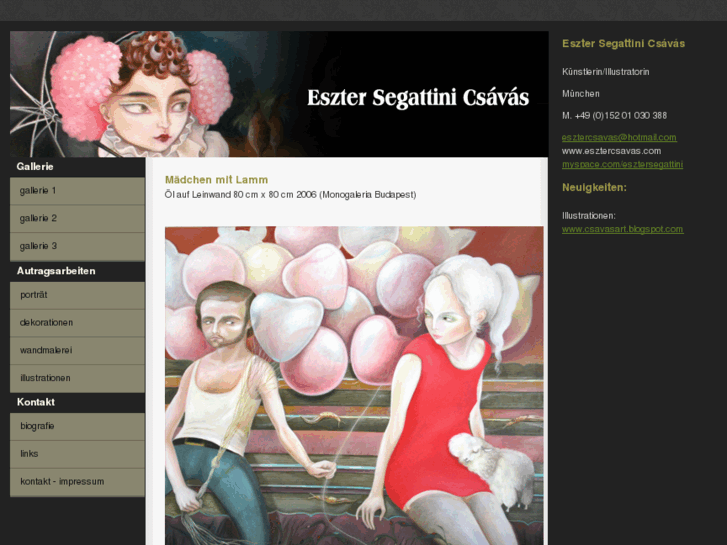Click the Eszter Segattini Csávás banner title
The width and height of the screenshot is (727, 545).
418,98
